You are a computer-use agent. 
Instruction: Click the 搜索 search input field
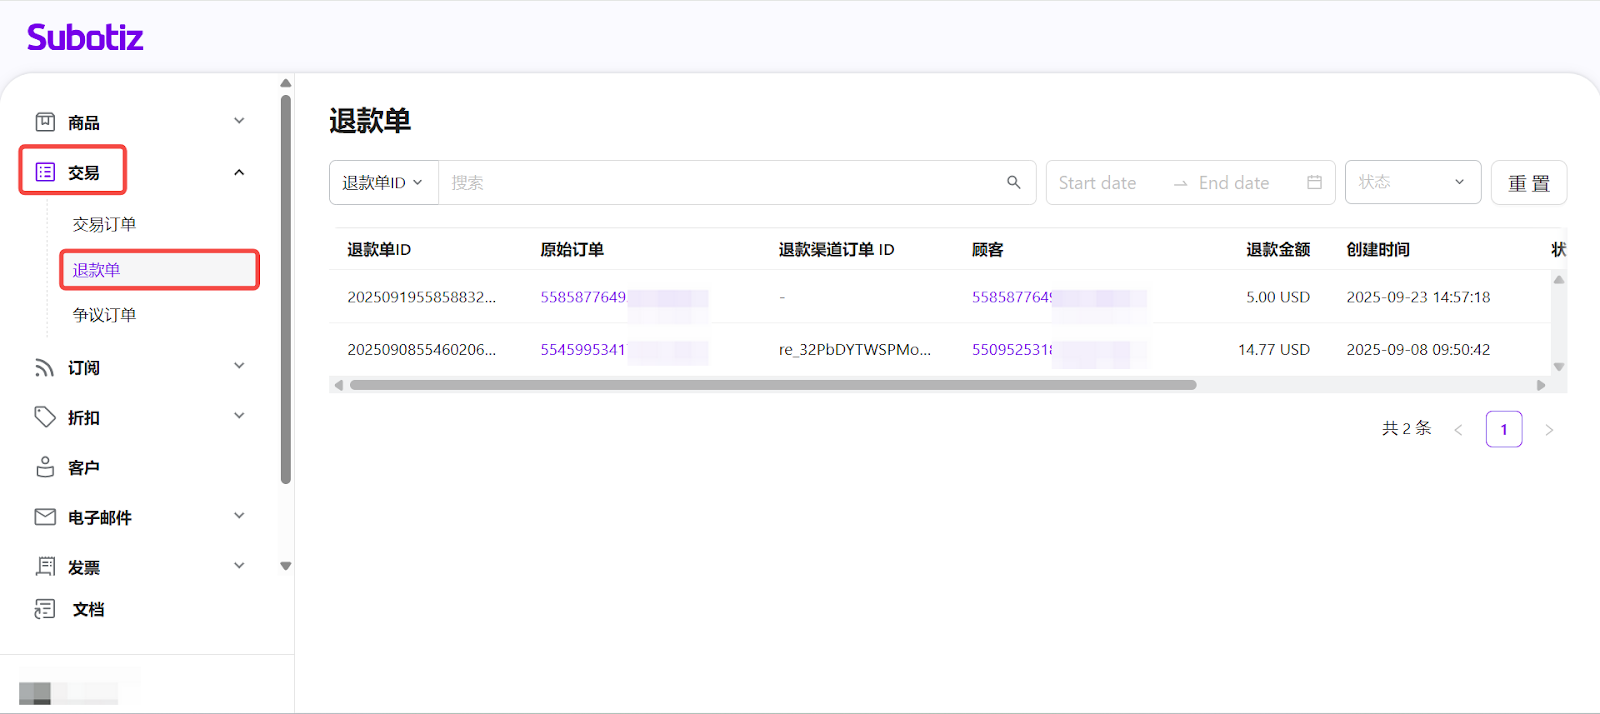pyautogui.click(x=720, y=182)
